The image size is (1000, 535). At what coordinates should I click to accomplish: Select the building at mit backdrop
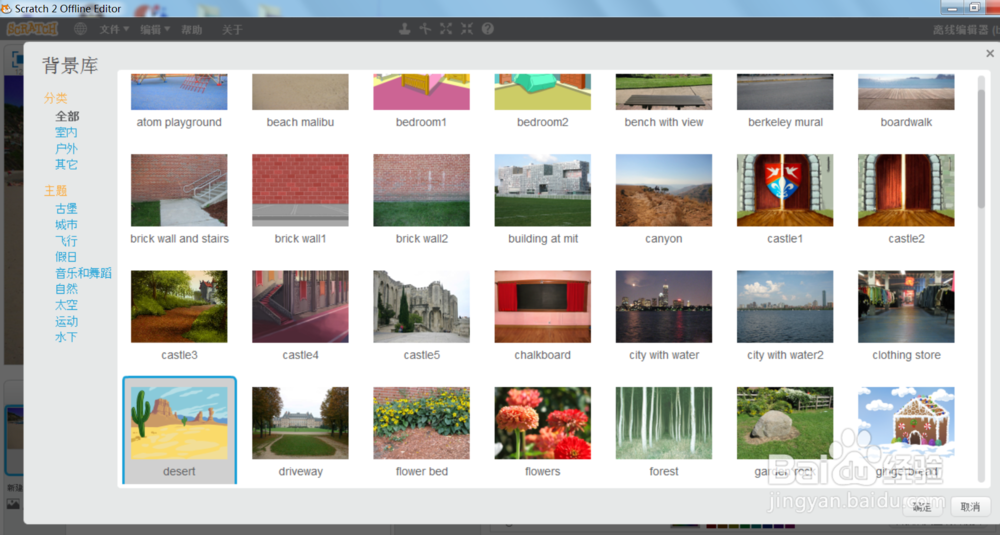pyautogui.click(x=543, y=199)
